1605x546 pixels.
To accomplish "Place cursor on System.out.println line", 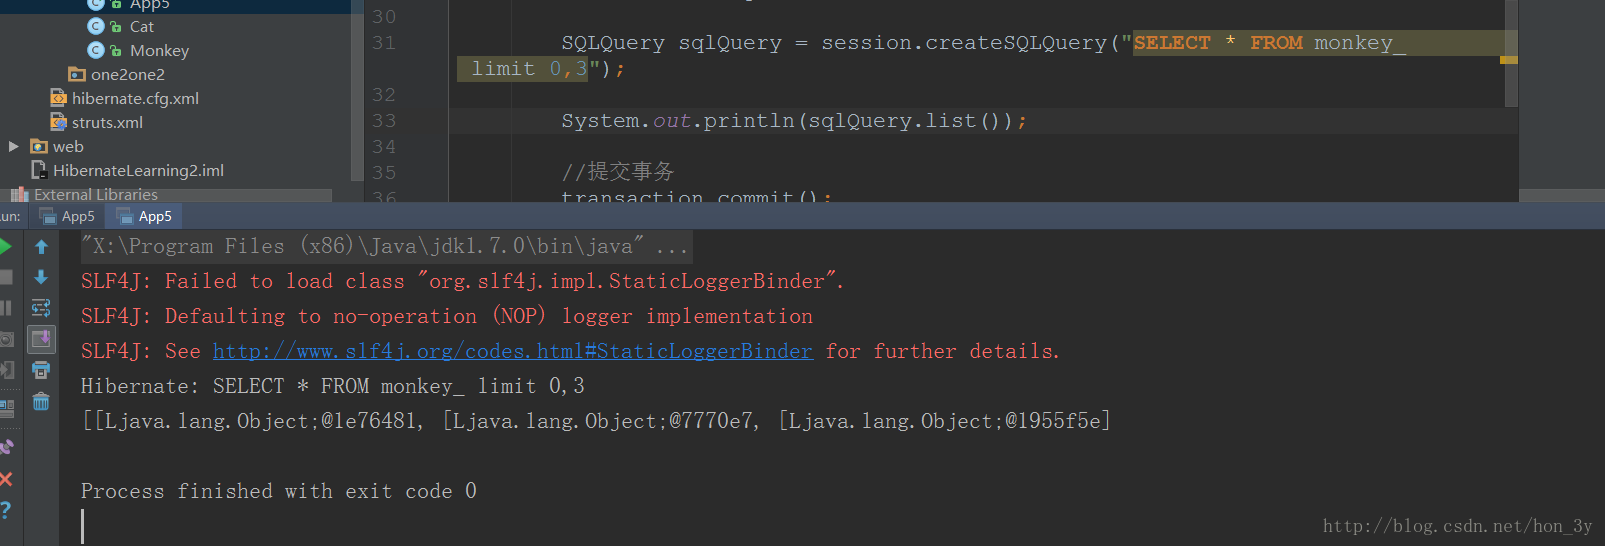I will click(794, 121).
